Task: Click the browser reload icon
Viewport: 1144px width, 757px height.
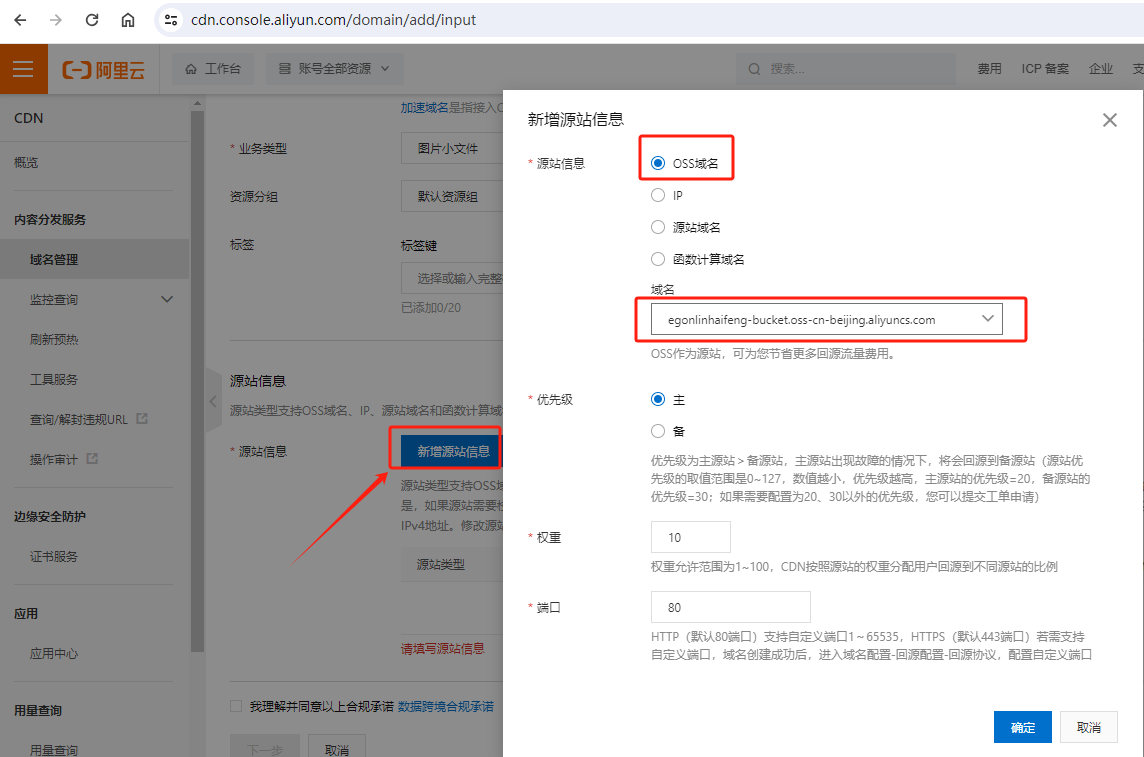Action: pyautogui.click(x=92, y=20)
